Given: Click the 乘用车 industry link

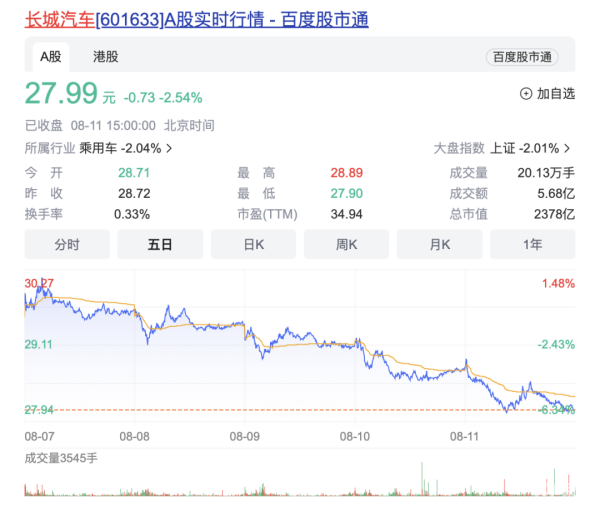Looking at the screenshot, I should coord(98,148).
